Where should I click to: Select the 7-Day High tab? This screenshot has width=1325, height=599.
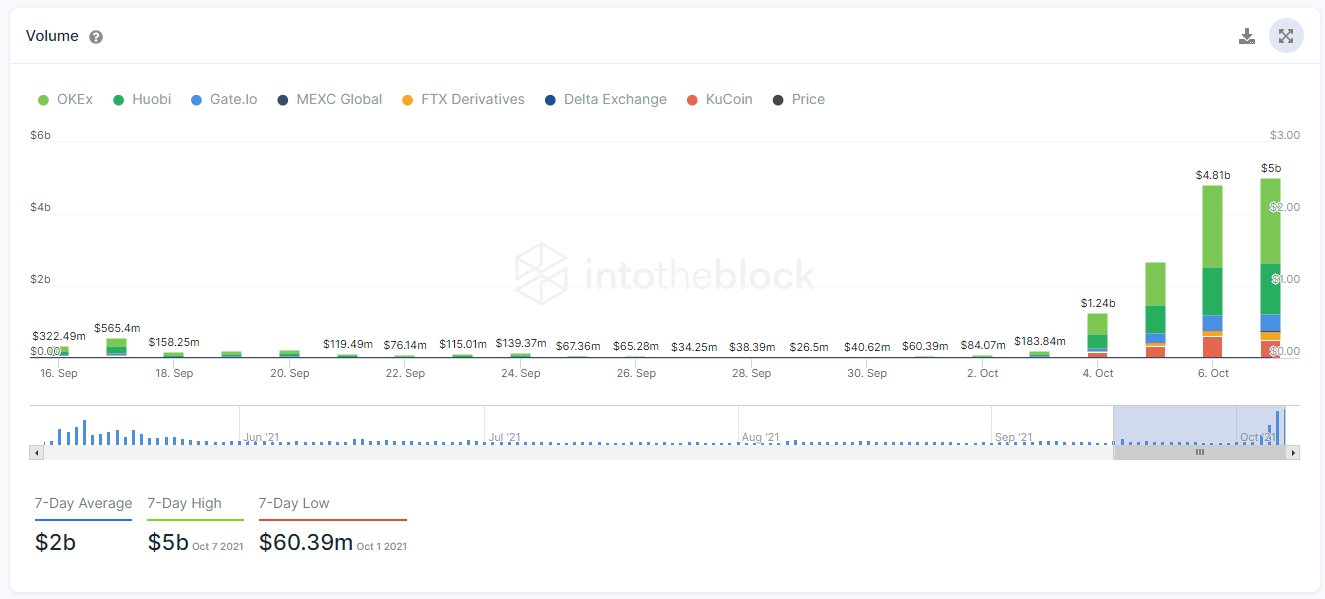click(x=184, y=503)
